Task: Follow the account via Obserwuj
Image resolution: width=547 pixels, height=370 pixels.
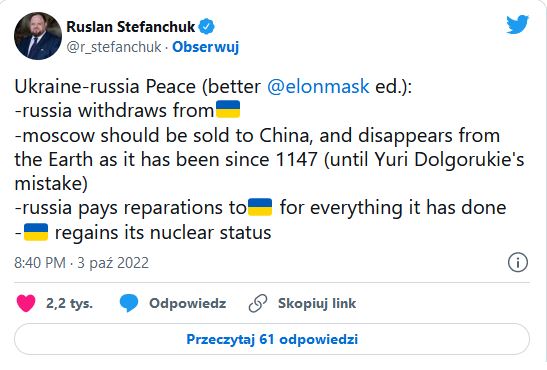Action: tap(205, 47)
